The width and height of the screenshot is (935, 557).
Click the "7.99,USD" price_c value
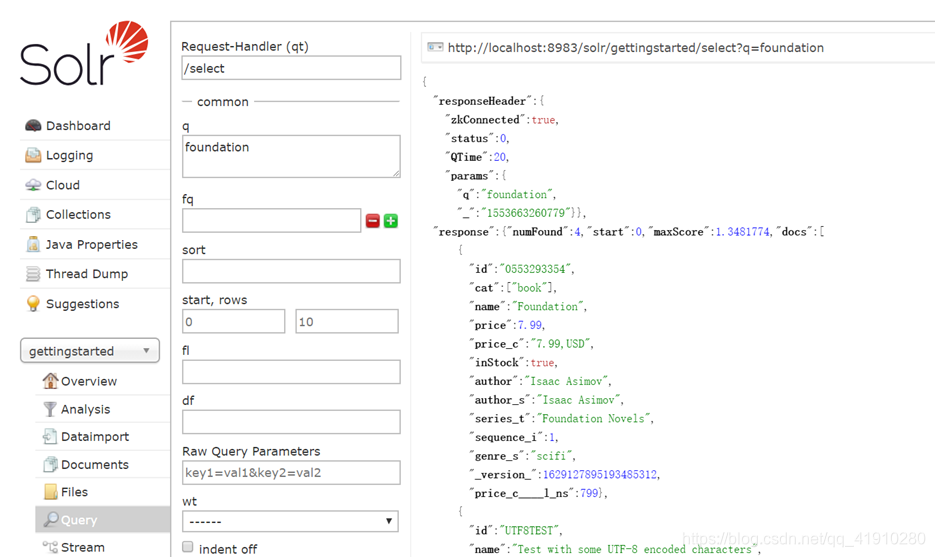click(x=560, y=344)
